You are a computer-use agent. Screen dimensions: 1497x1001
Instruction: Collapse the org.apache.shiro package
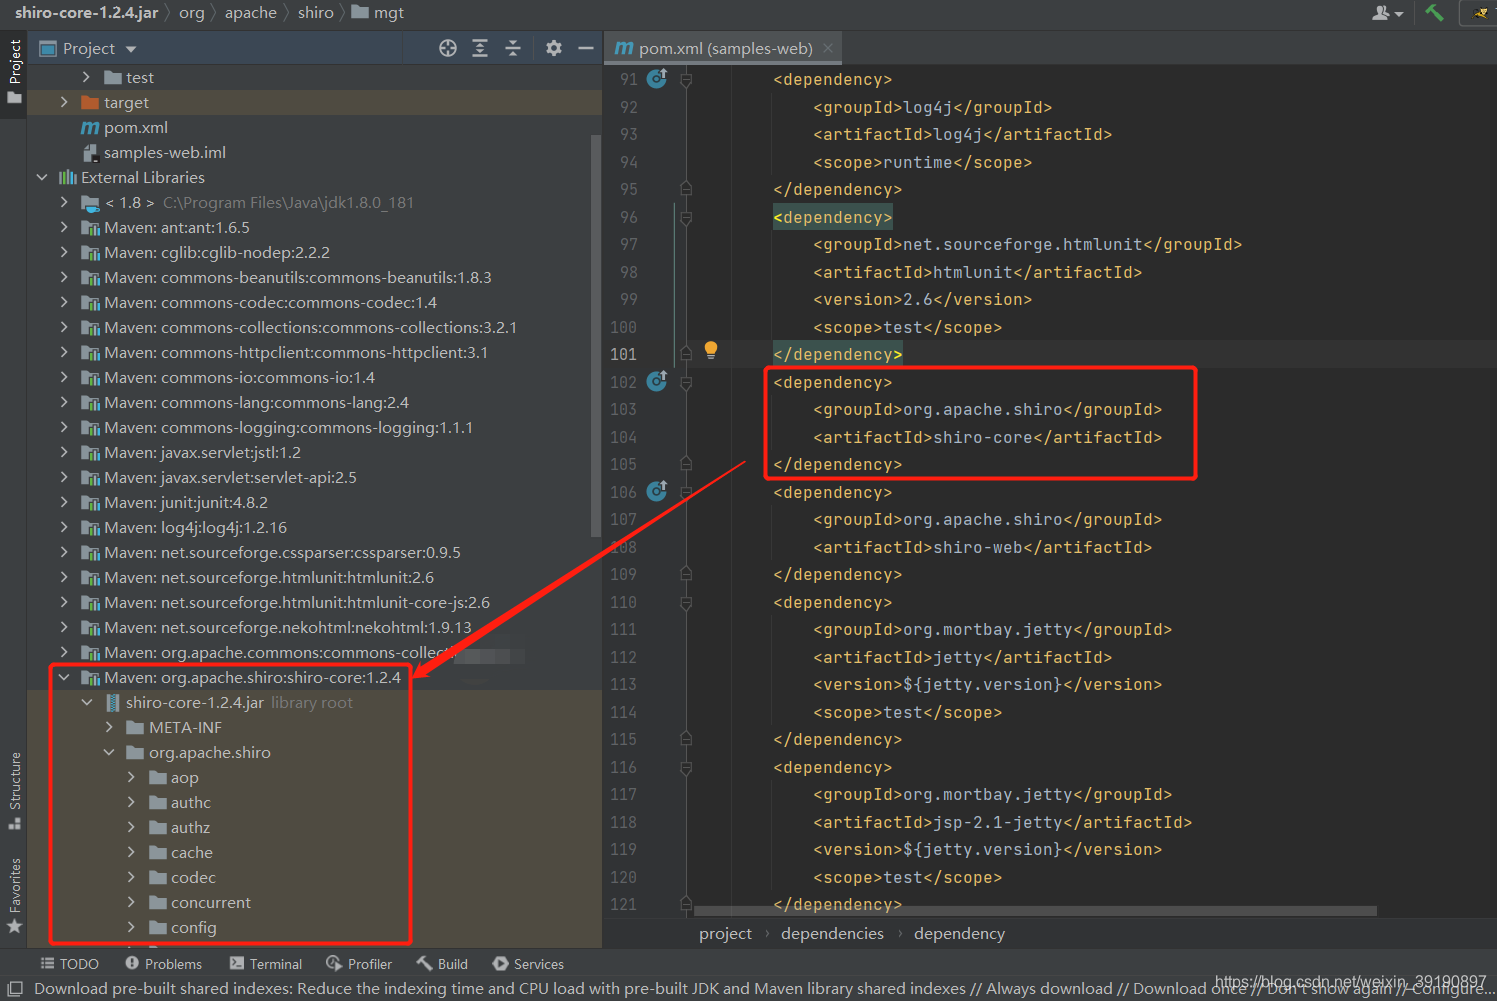[109, 752]
